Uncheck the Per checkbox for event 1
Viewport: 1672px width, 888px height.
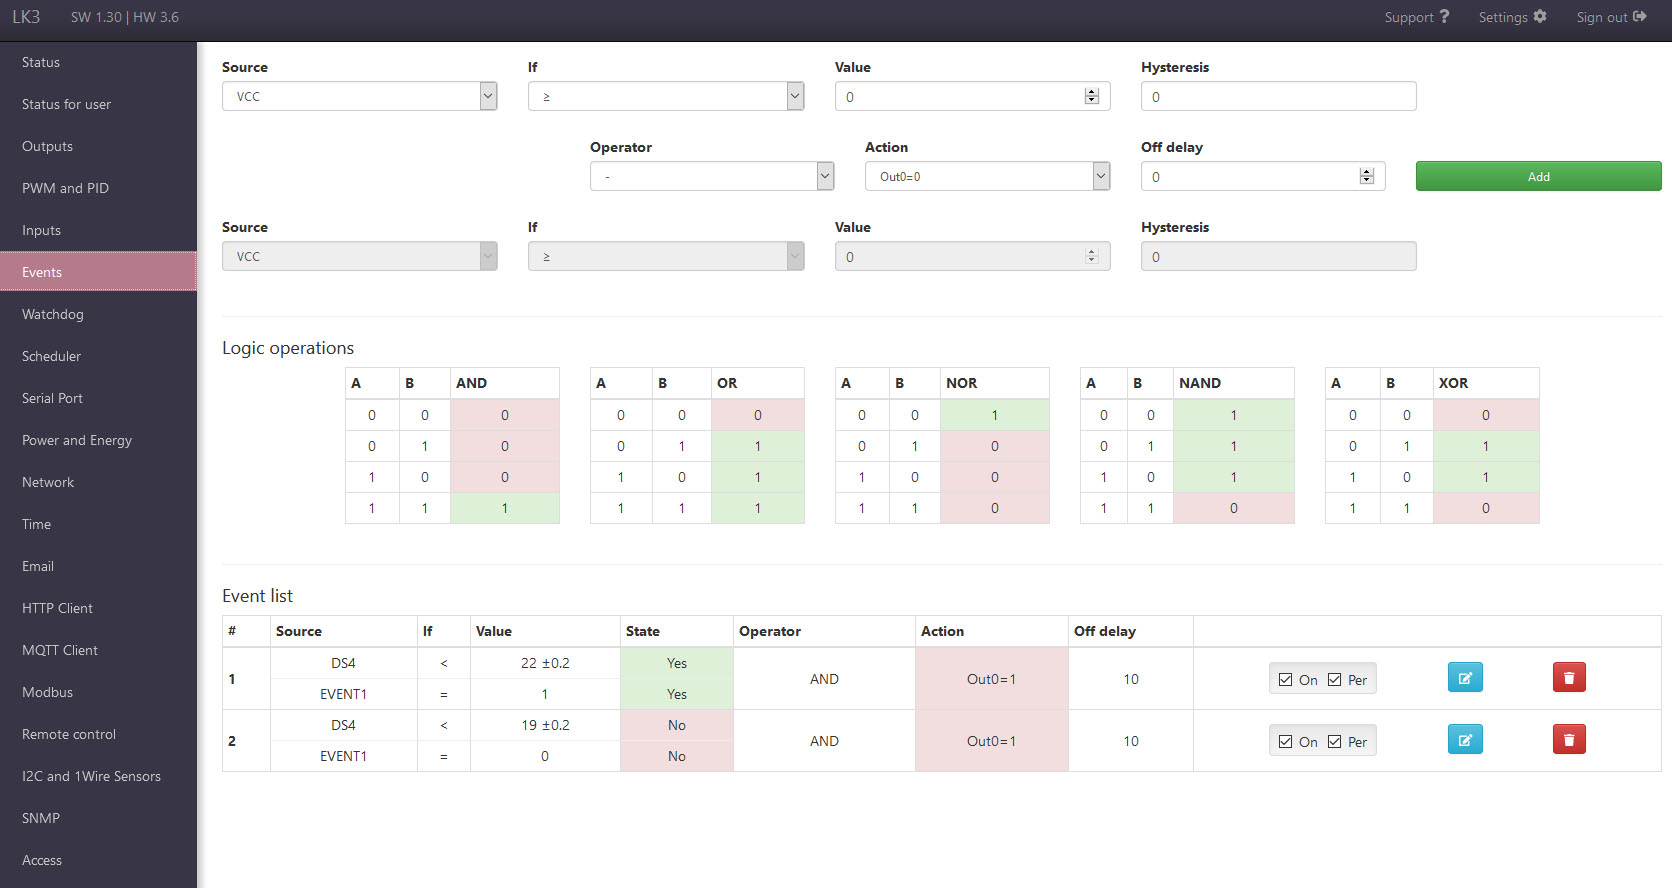pos(1335,680)
